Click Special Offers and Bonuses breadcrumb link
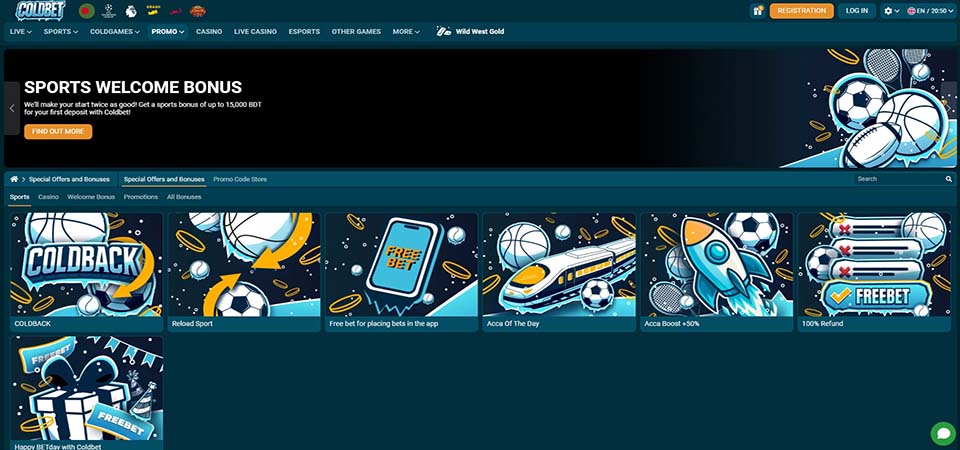The image size is (960, 450). [x=69, y=179]
